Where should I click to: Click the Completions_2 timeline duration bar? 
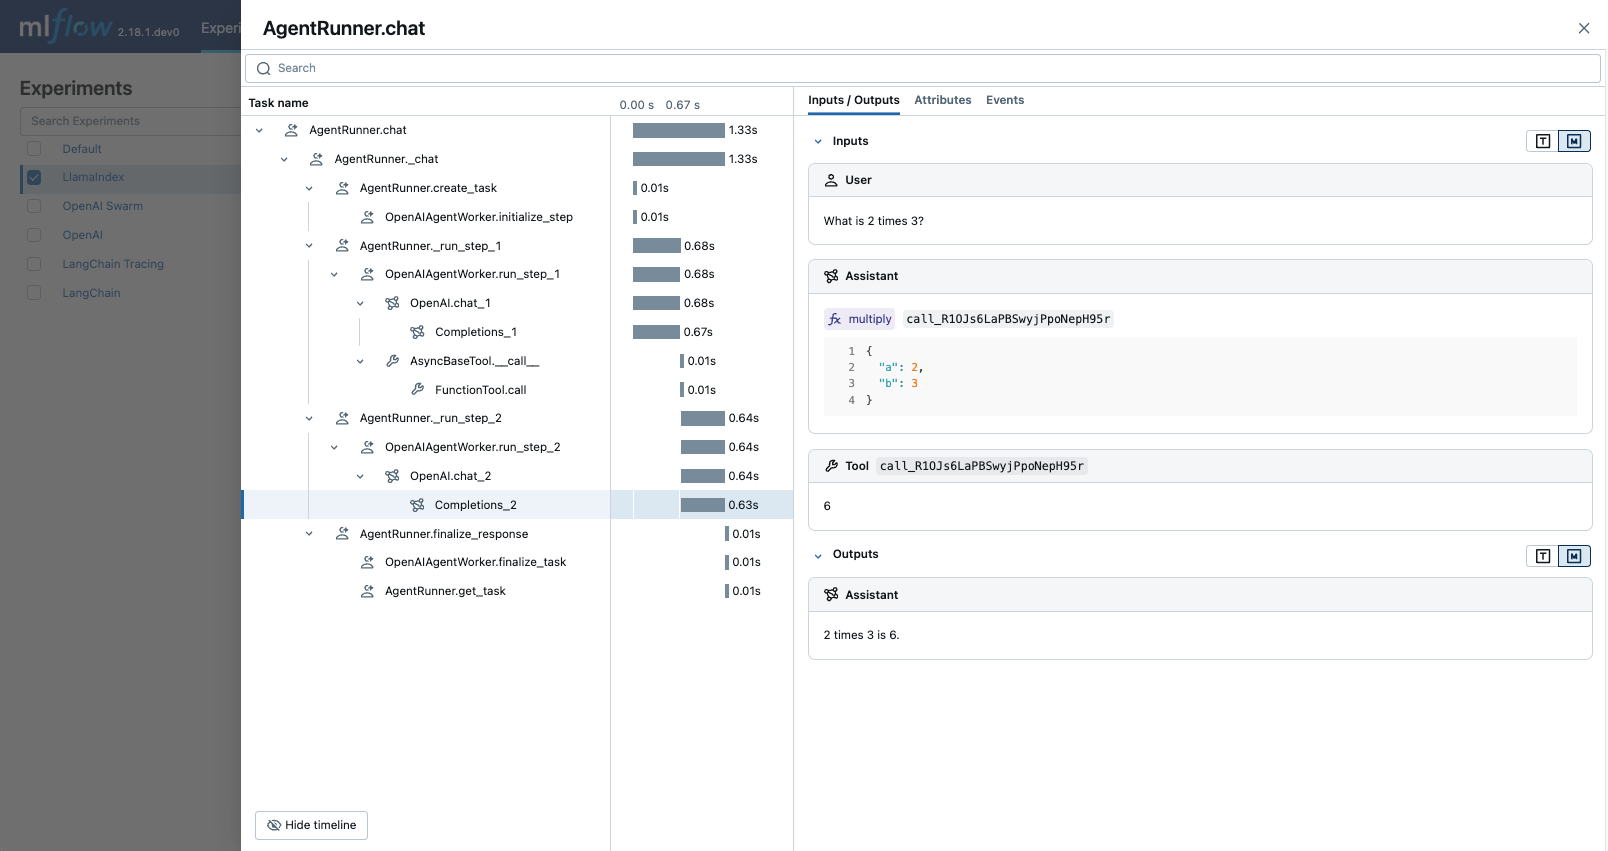(702, 505)
